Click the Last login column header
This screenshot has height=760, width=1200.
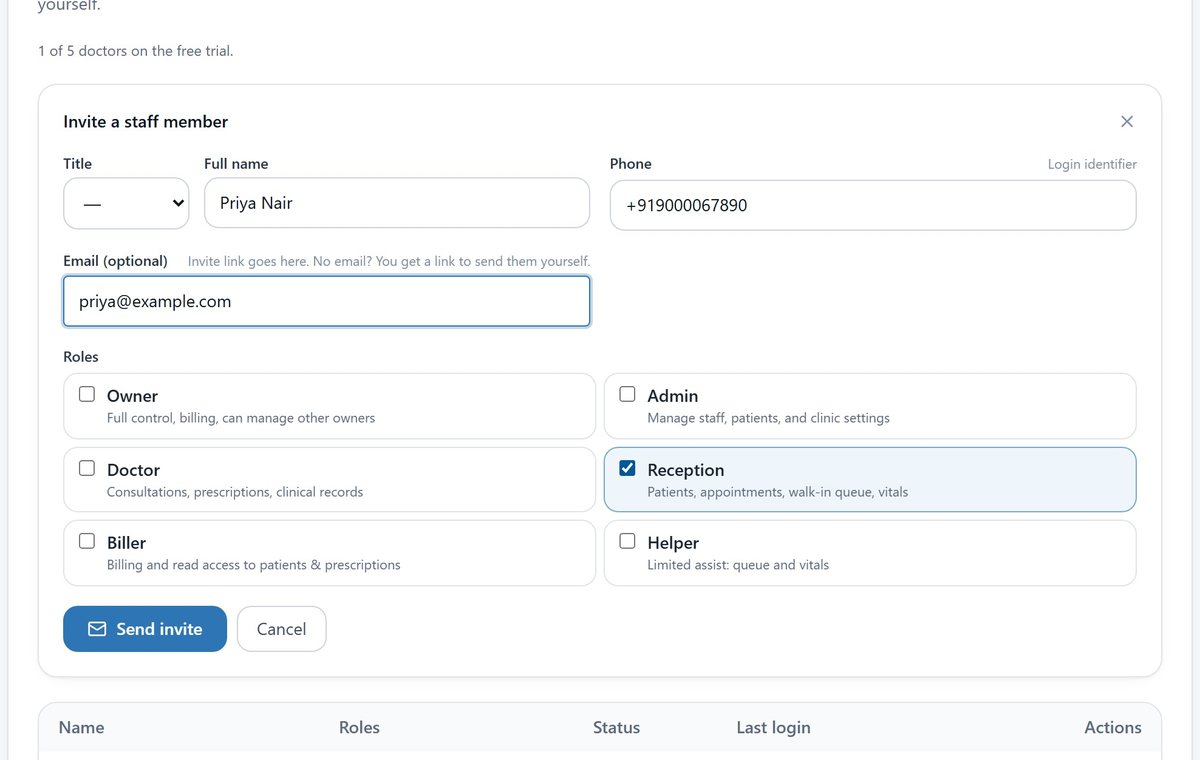coord(773,728)
